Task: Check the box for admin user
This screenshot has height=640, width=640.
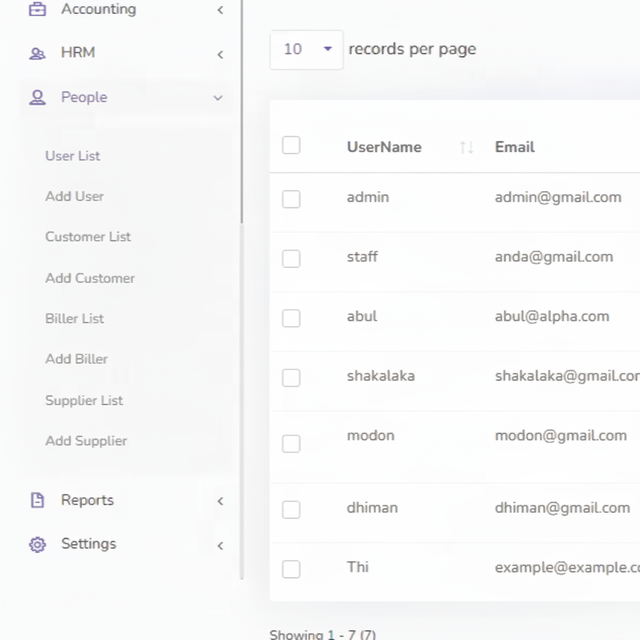Action: click(x=291, y=199)
